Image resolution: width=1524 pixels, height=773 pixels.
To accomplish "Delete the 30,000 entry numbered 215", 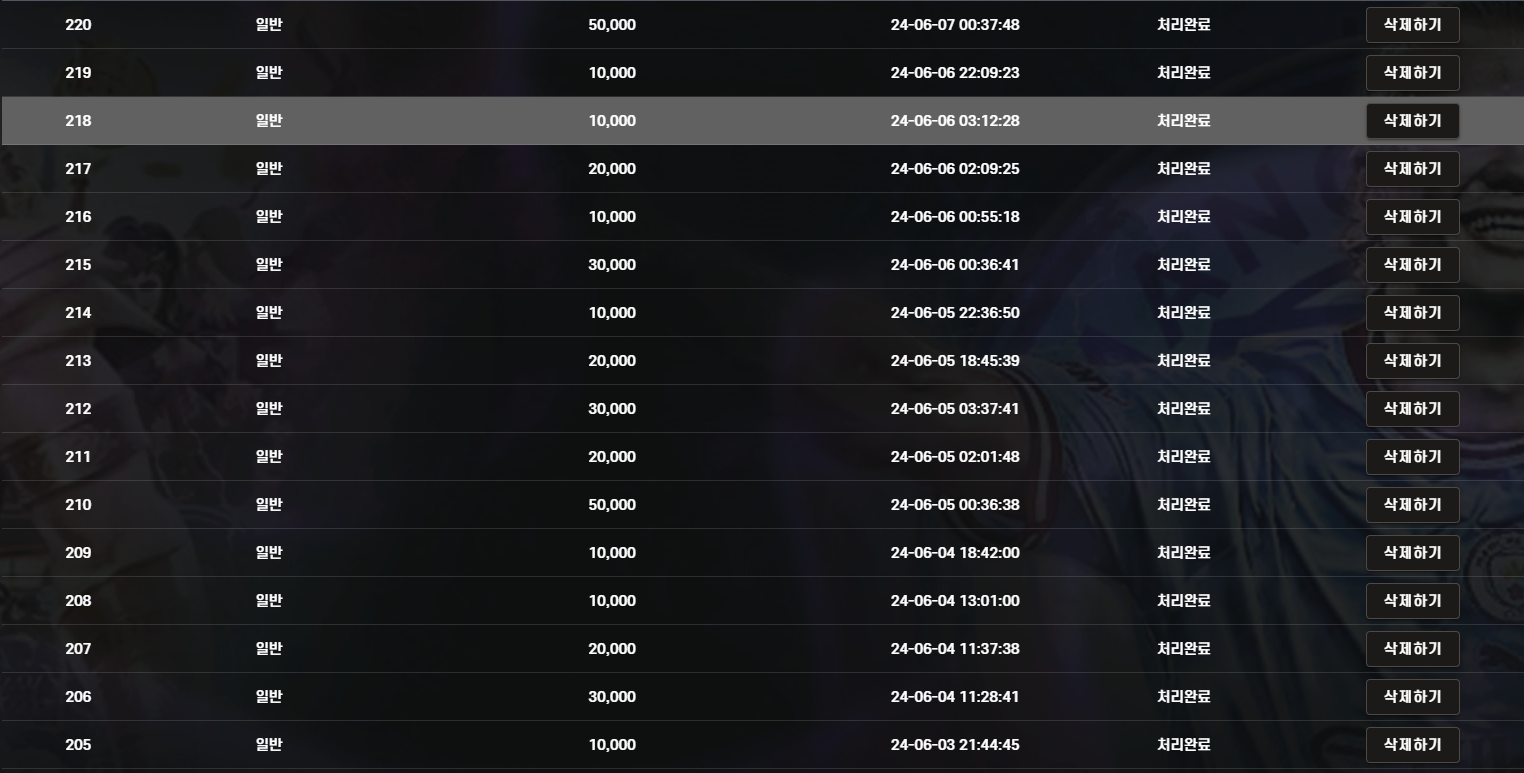I will click(x=1412, y=265).
